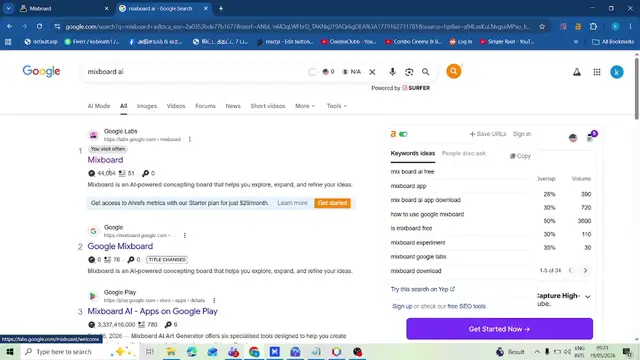Viewport: 640px width, 360px height.
Task: Open more options for Google Mixboard result
Action: point(185,236)
